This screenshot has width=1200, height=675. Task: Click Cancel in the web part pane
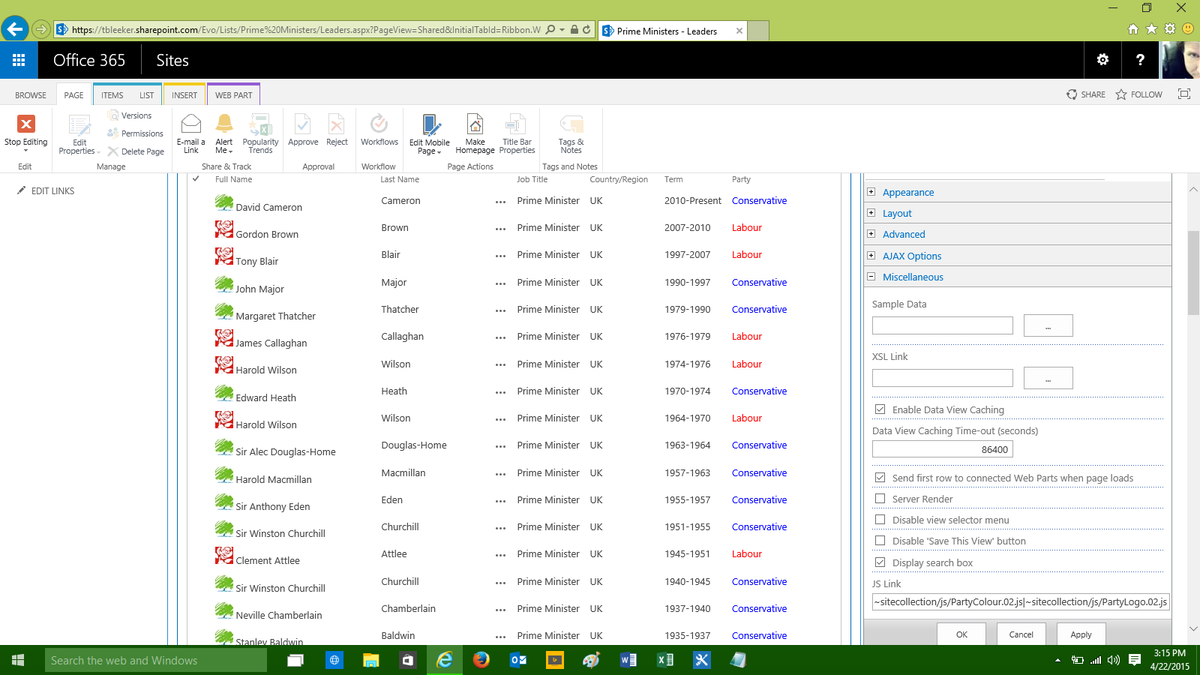(x=1021, y=634)
